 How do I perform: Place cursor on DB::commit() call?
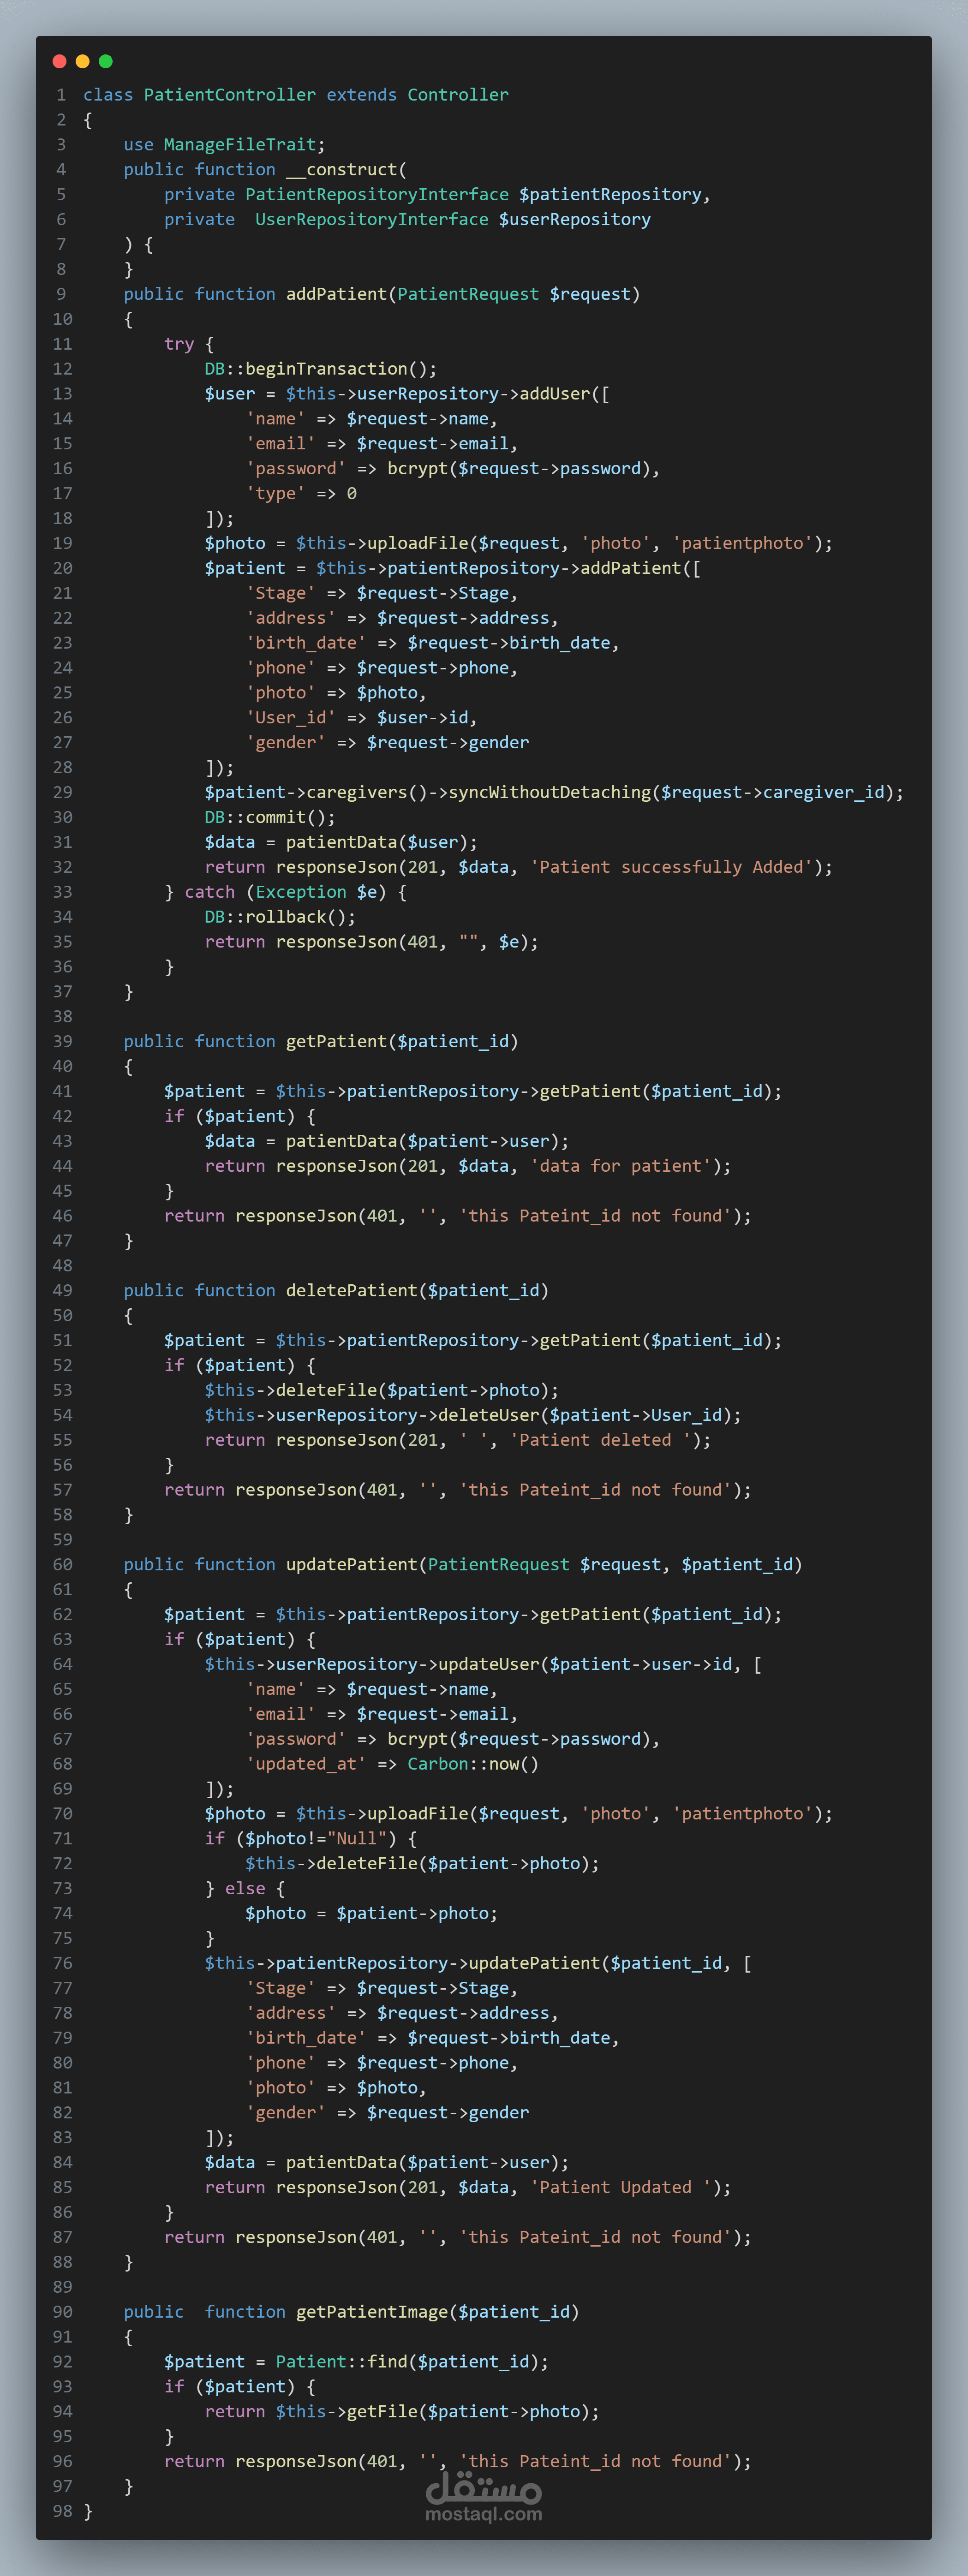point(270,818)
